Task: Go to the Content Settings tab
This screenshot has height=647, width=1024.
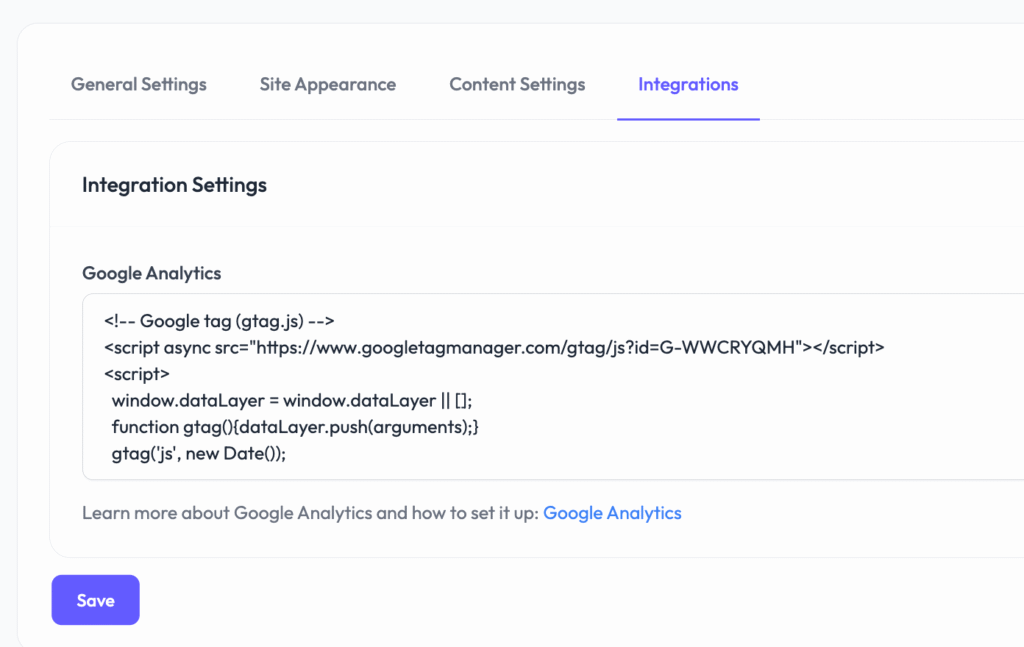Action: click(x=517, y=85)
